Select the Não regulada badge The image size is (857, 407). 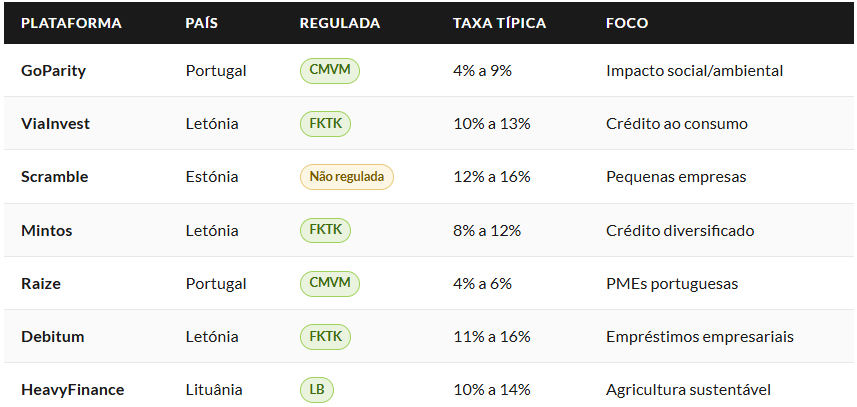click(347, 177)
